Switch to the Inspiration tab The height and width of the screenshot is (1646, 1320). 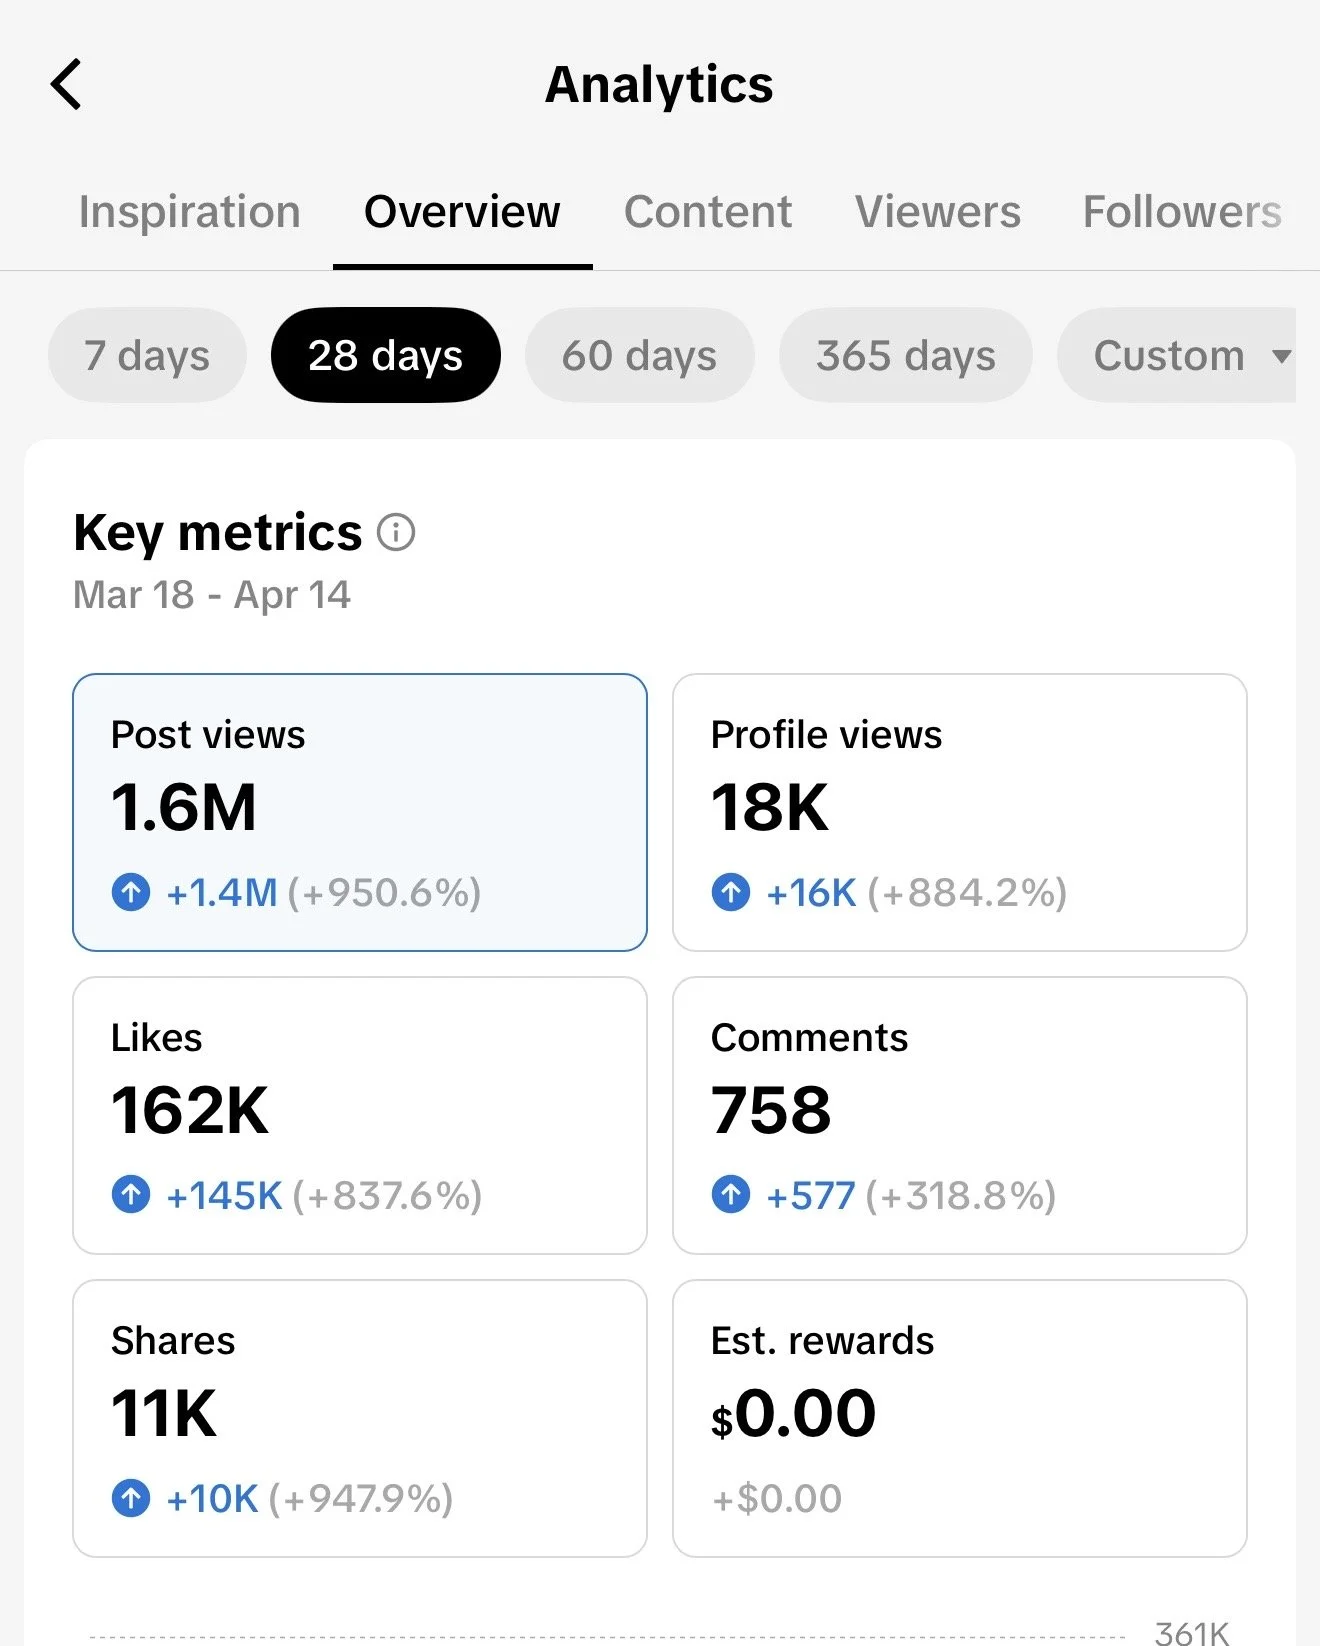(x=190, y=212)
